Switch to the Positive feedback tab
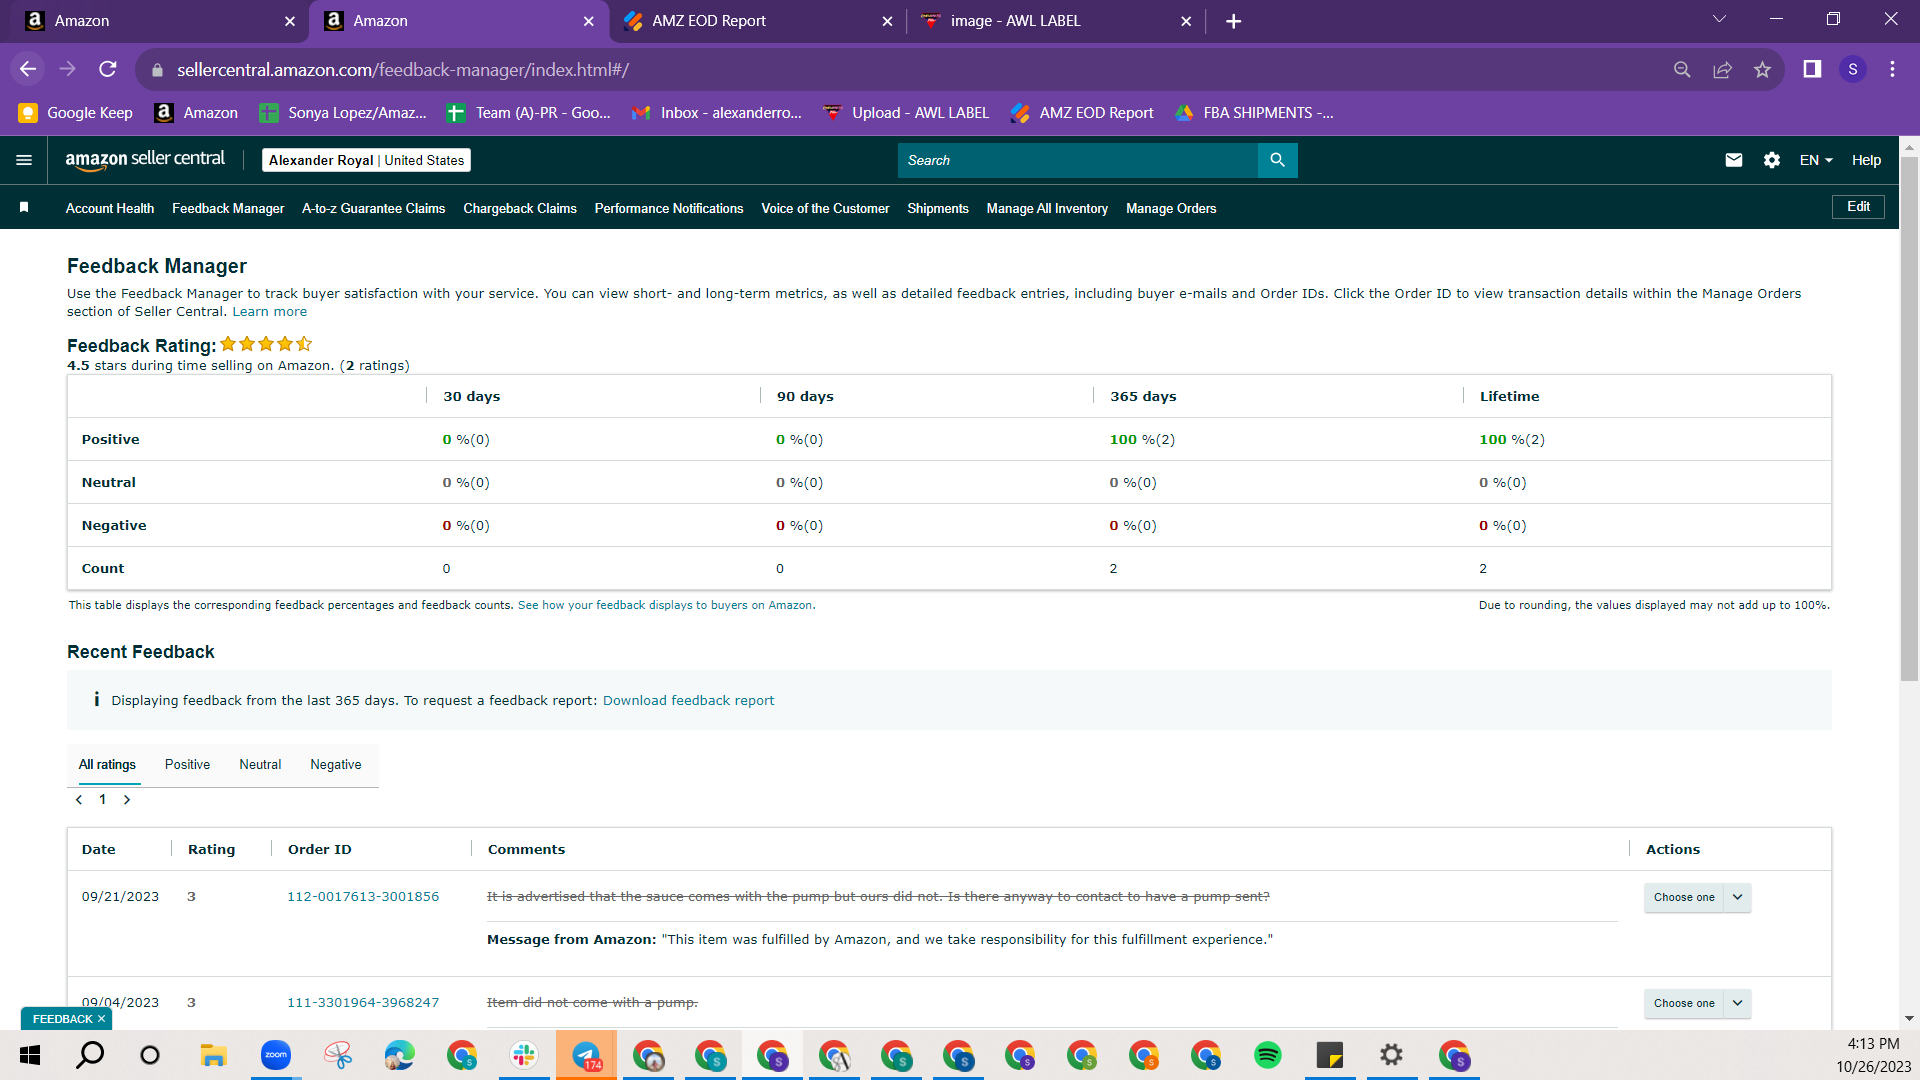The height and width of the screenshot is (1080, 1920). point(188,765)
